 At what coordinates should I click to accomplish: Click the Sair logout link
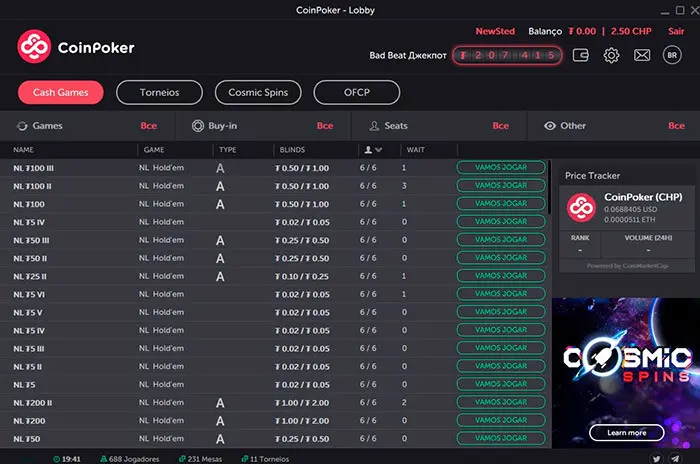676,31
